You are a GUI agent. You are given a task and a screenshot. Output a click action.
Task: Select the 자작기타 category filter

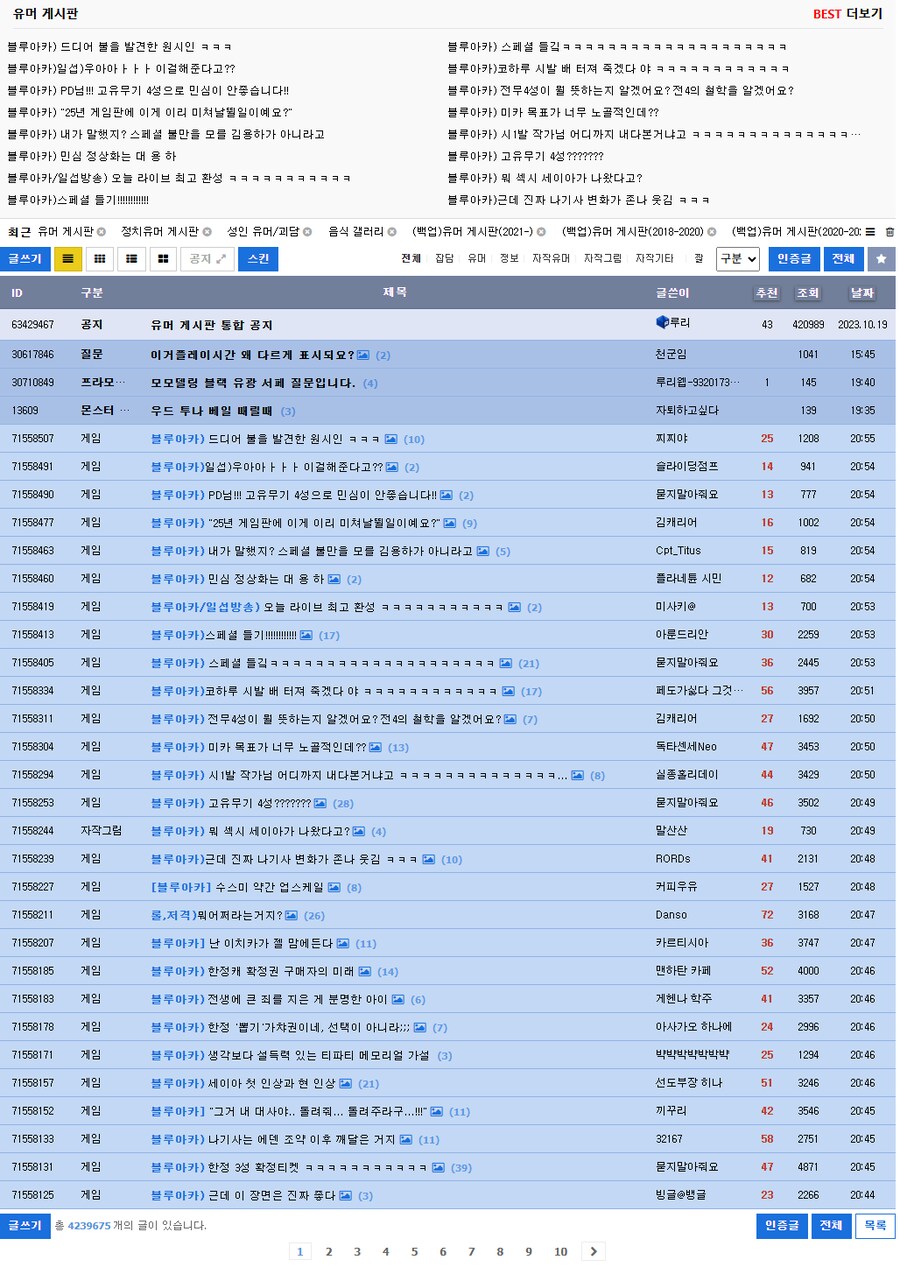(655, 259)
